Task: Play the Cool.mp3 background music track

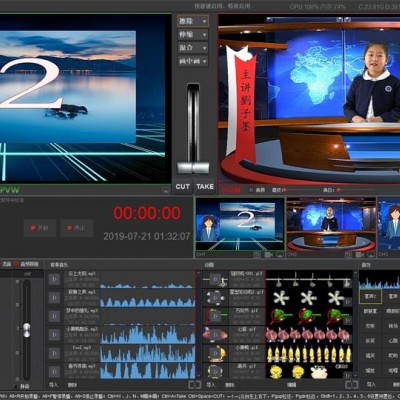Action: coord(54,353)
